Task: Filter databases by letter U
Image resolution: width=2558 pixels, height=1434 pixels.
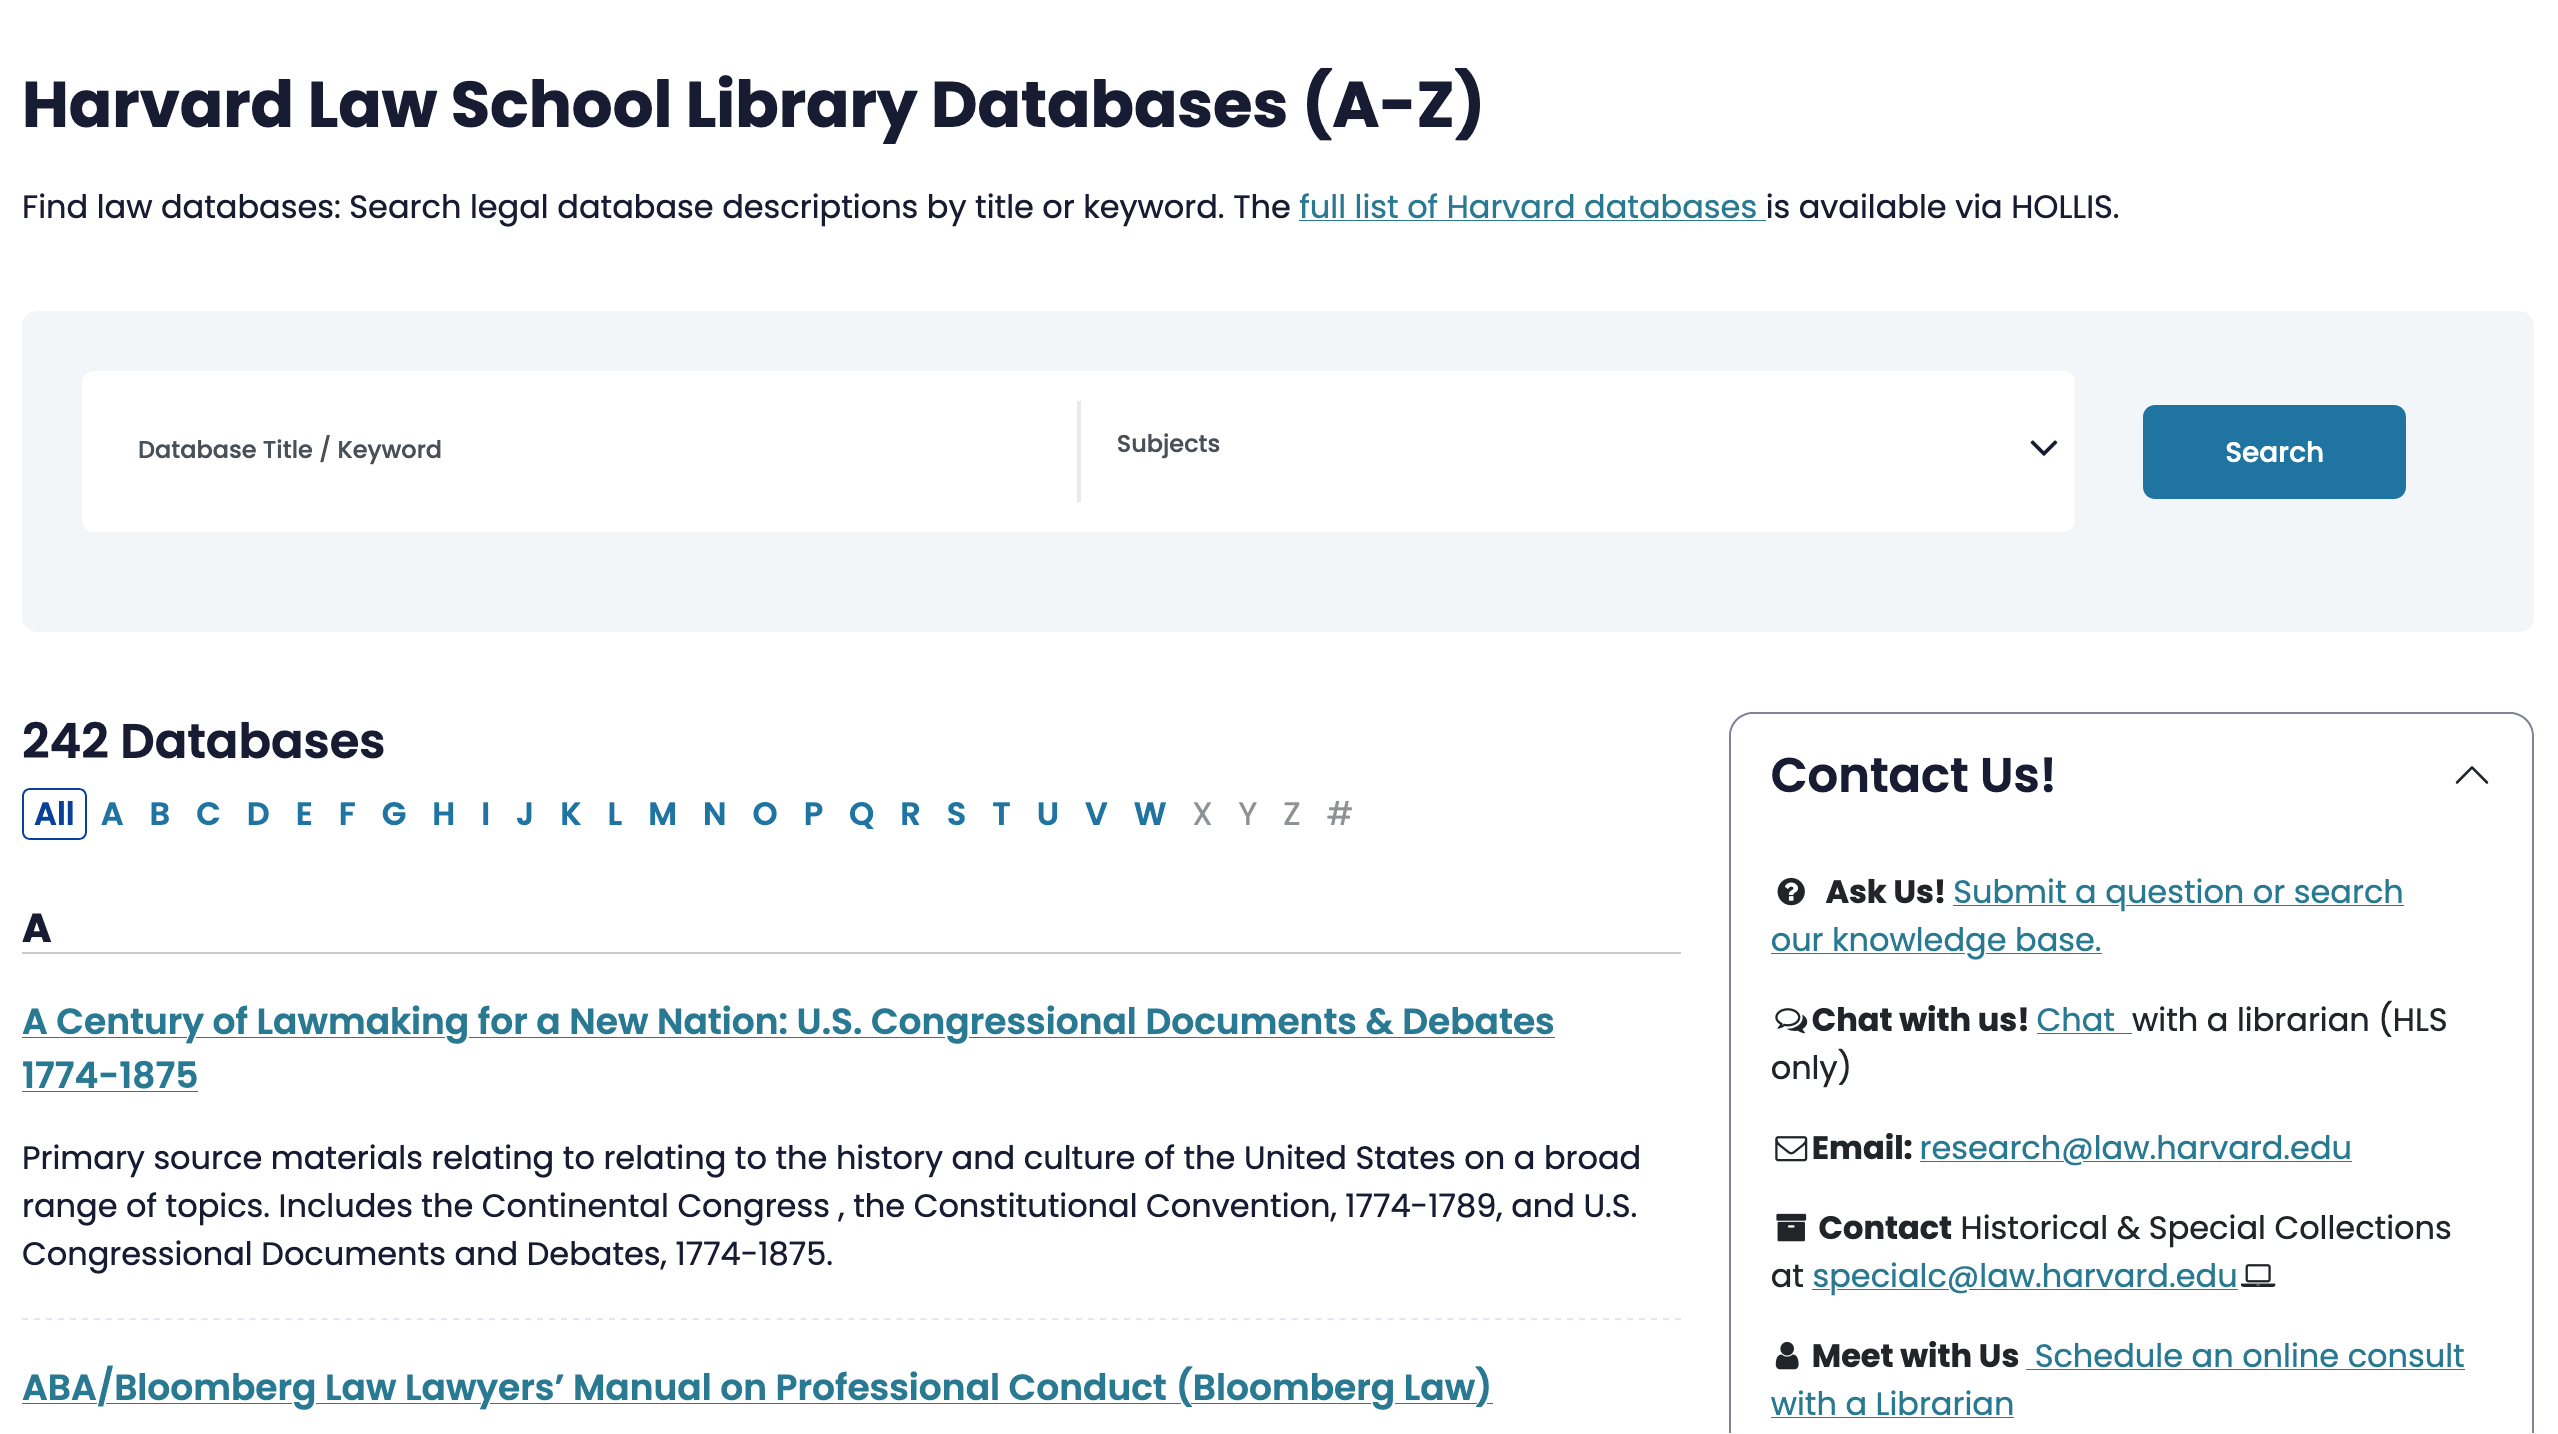Action: 1047,813
